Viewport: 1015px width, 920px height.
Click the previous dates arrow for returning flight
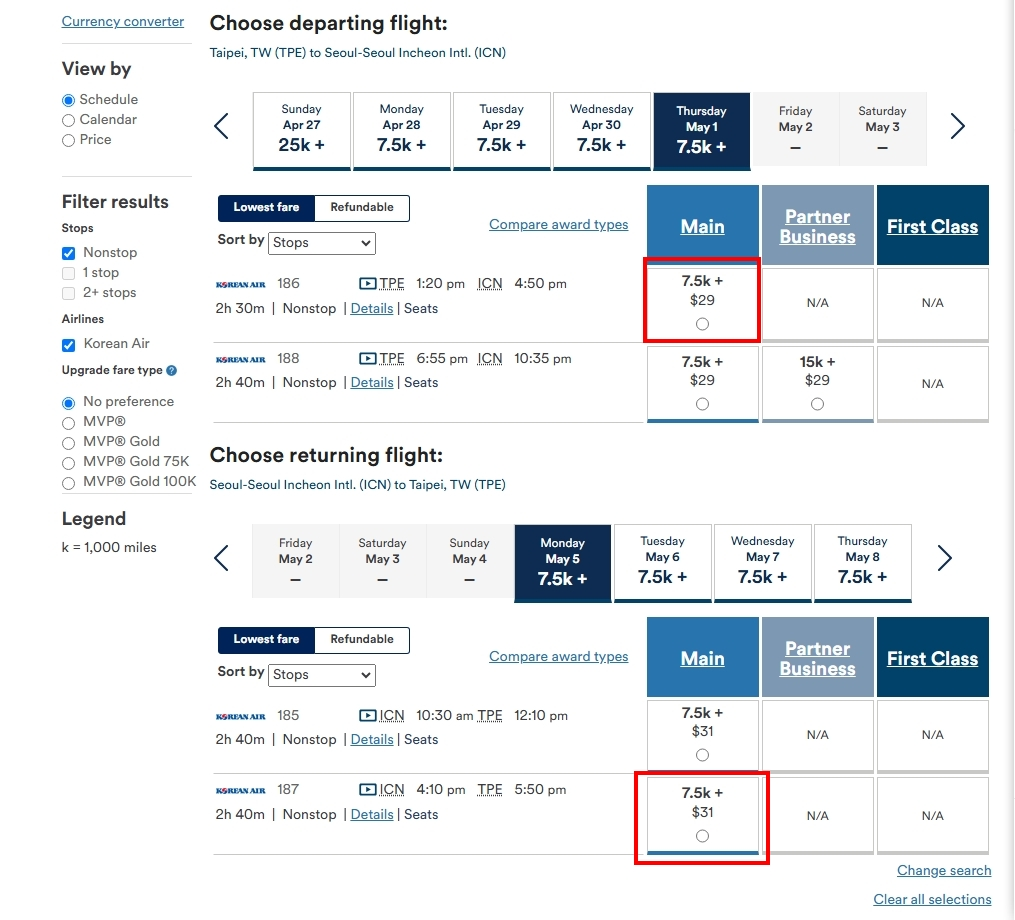click(x=222, y=558)
